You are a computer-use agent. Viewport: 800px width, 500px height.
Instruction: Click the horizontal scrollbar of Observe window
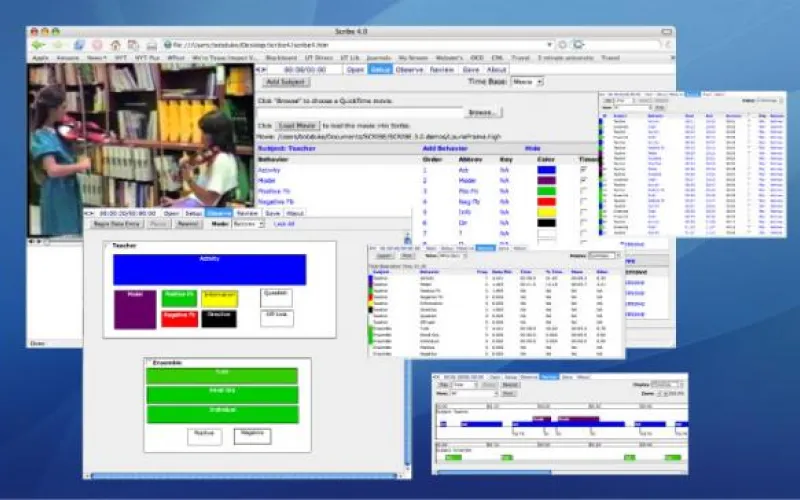pyautogui.click(x=244, y=476)
